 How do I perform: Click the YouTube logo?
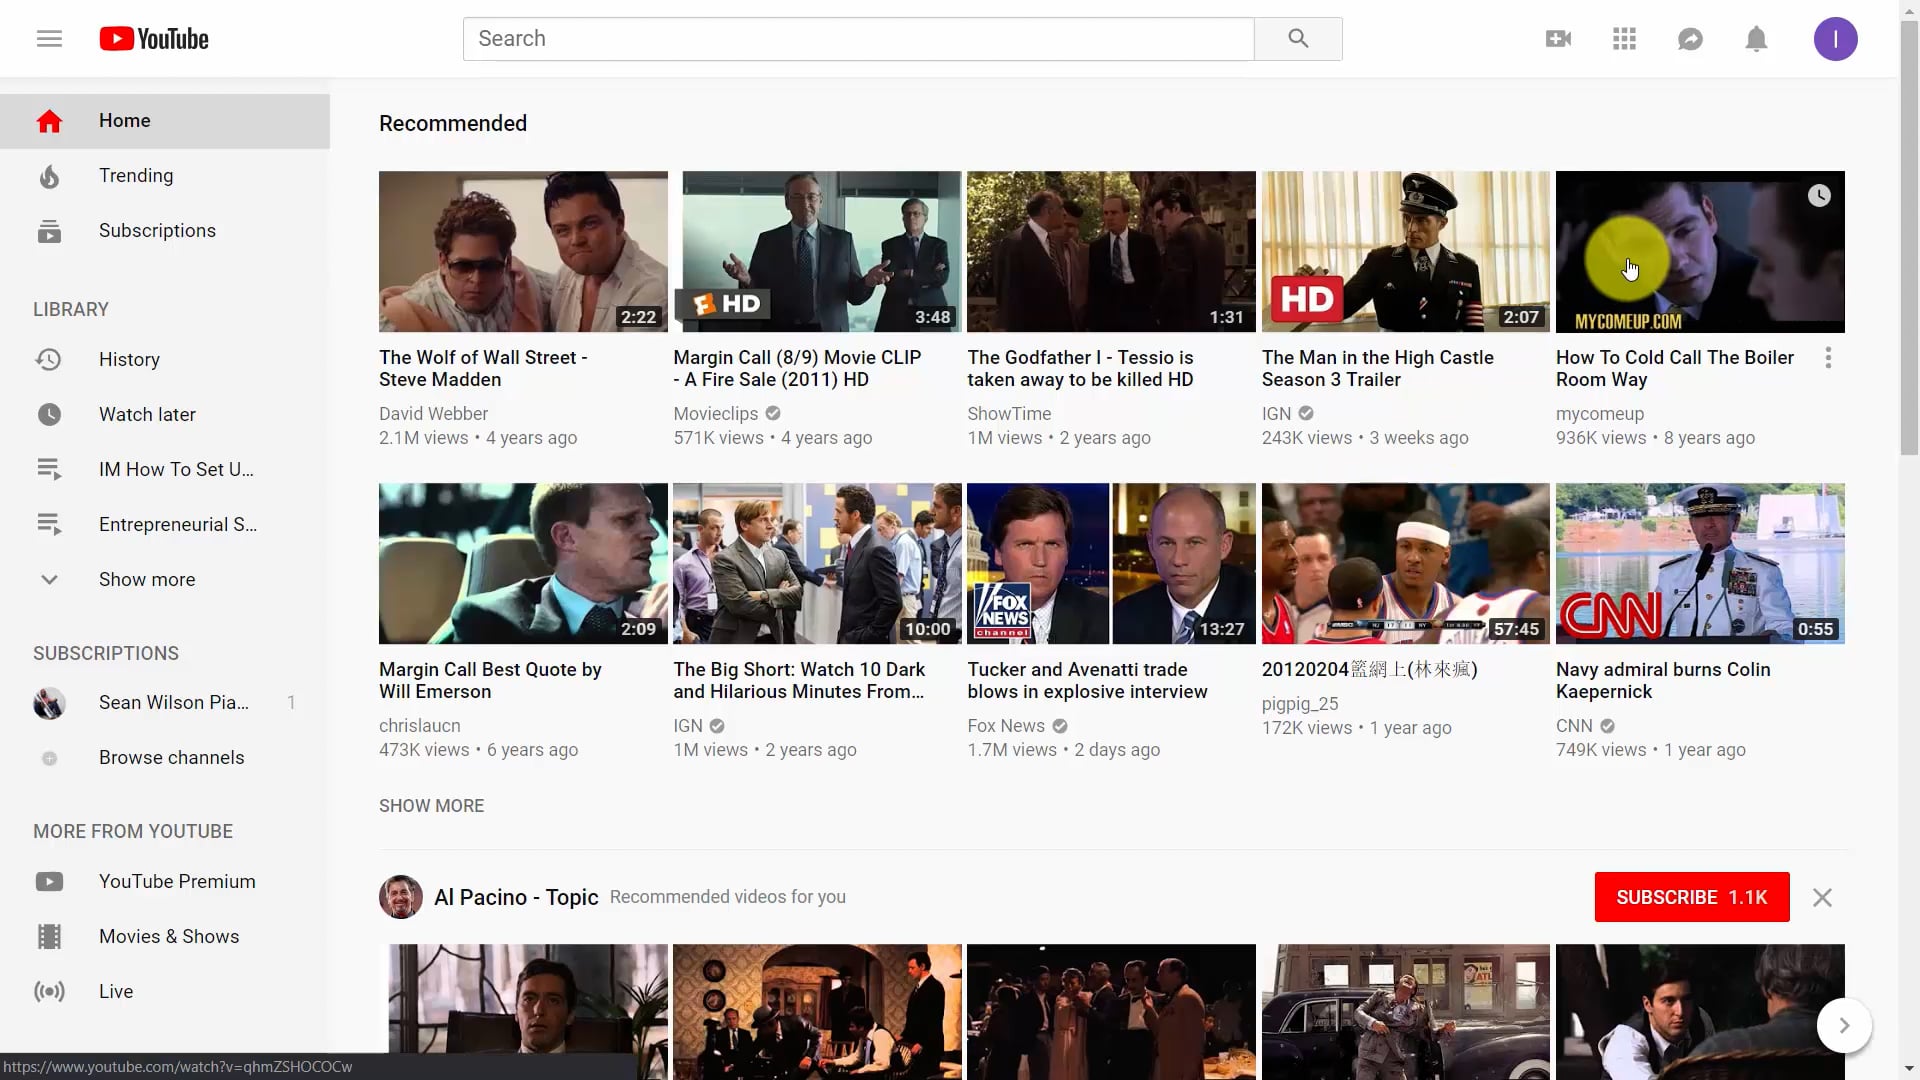154,39
